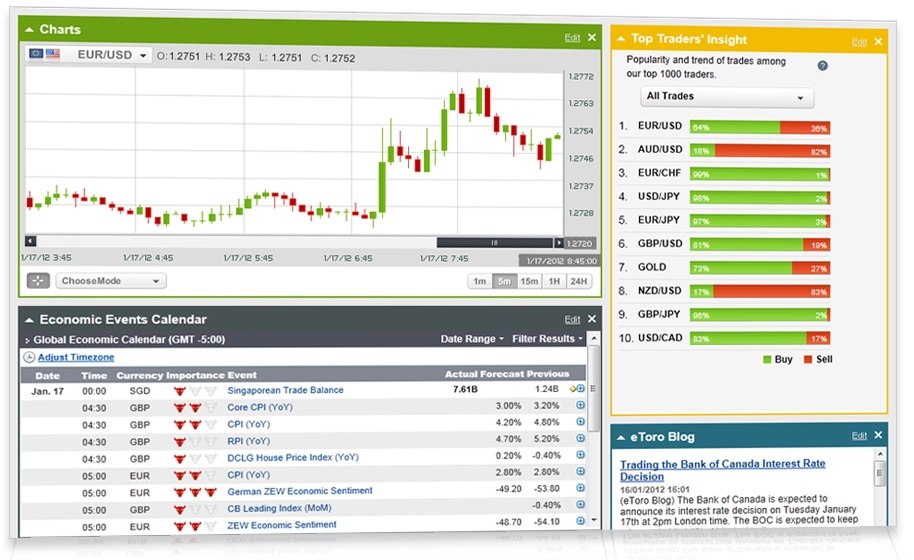Open the ChooseMode dropdown

click(111, 281)
